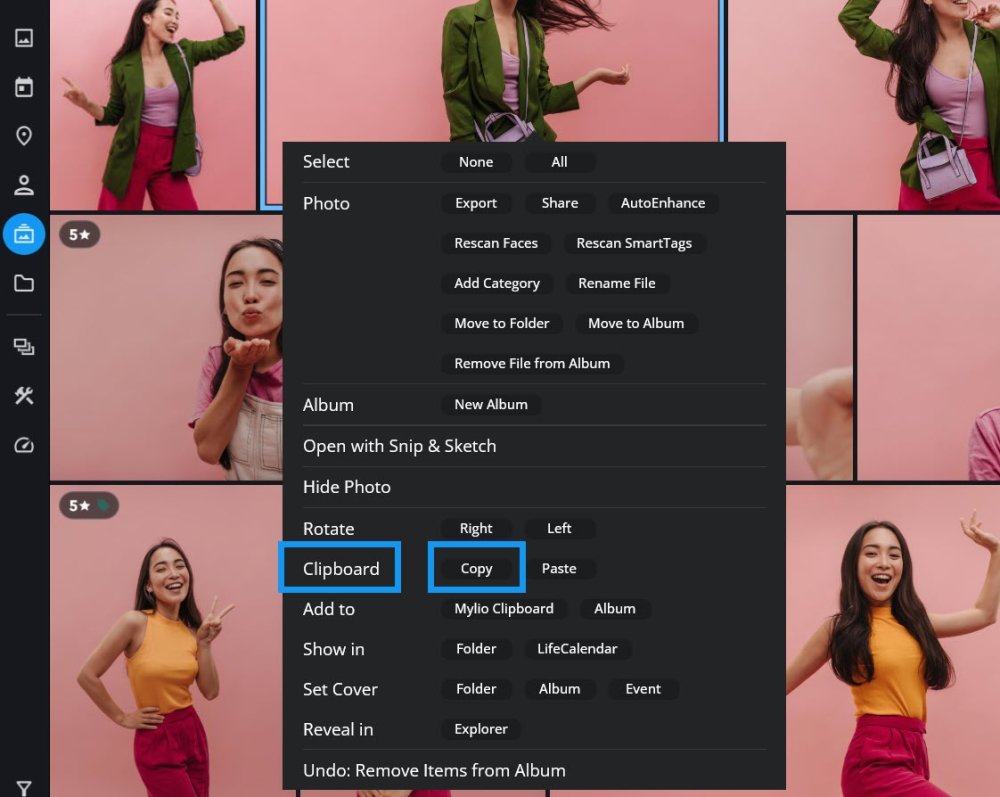Add to Mylio Clipboard
The image size is (1000, 797).
[x=504, y=609]
